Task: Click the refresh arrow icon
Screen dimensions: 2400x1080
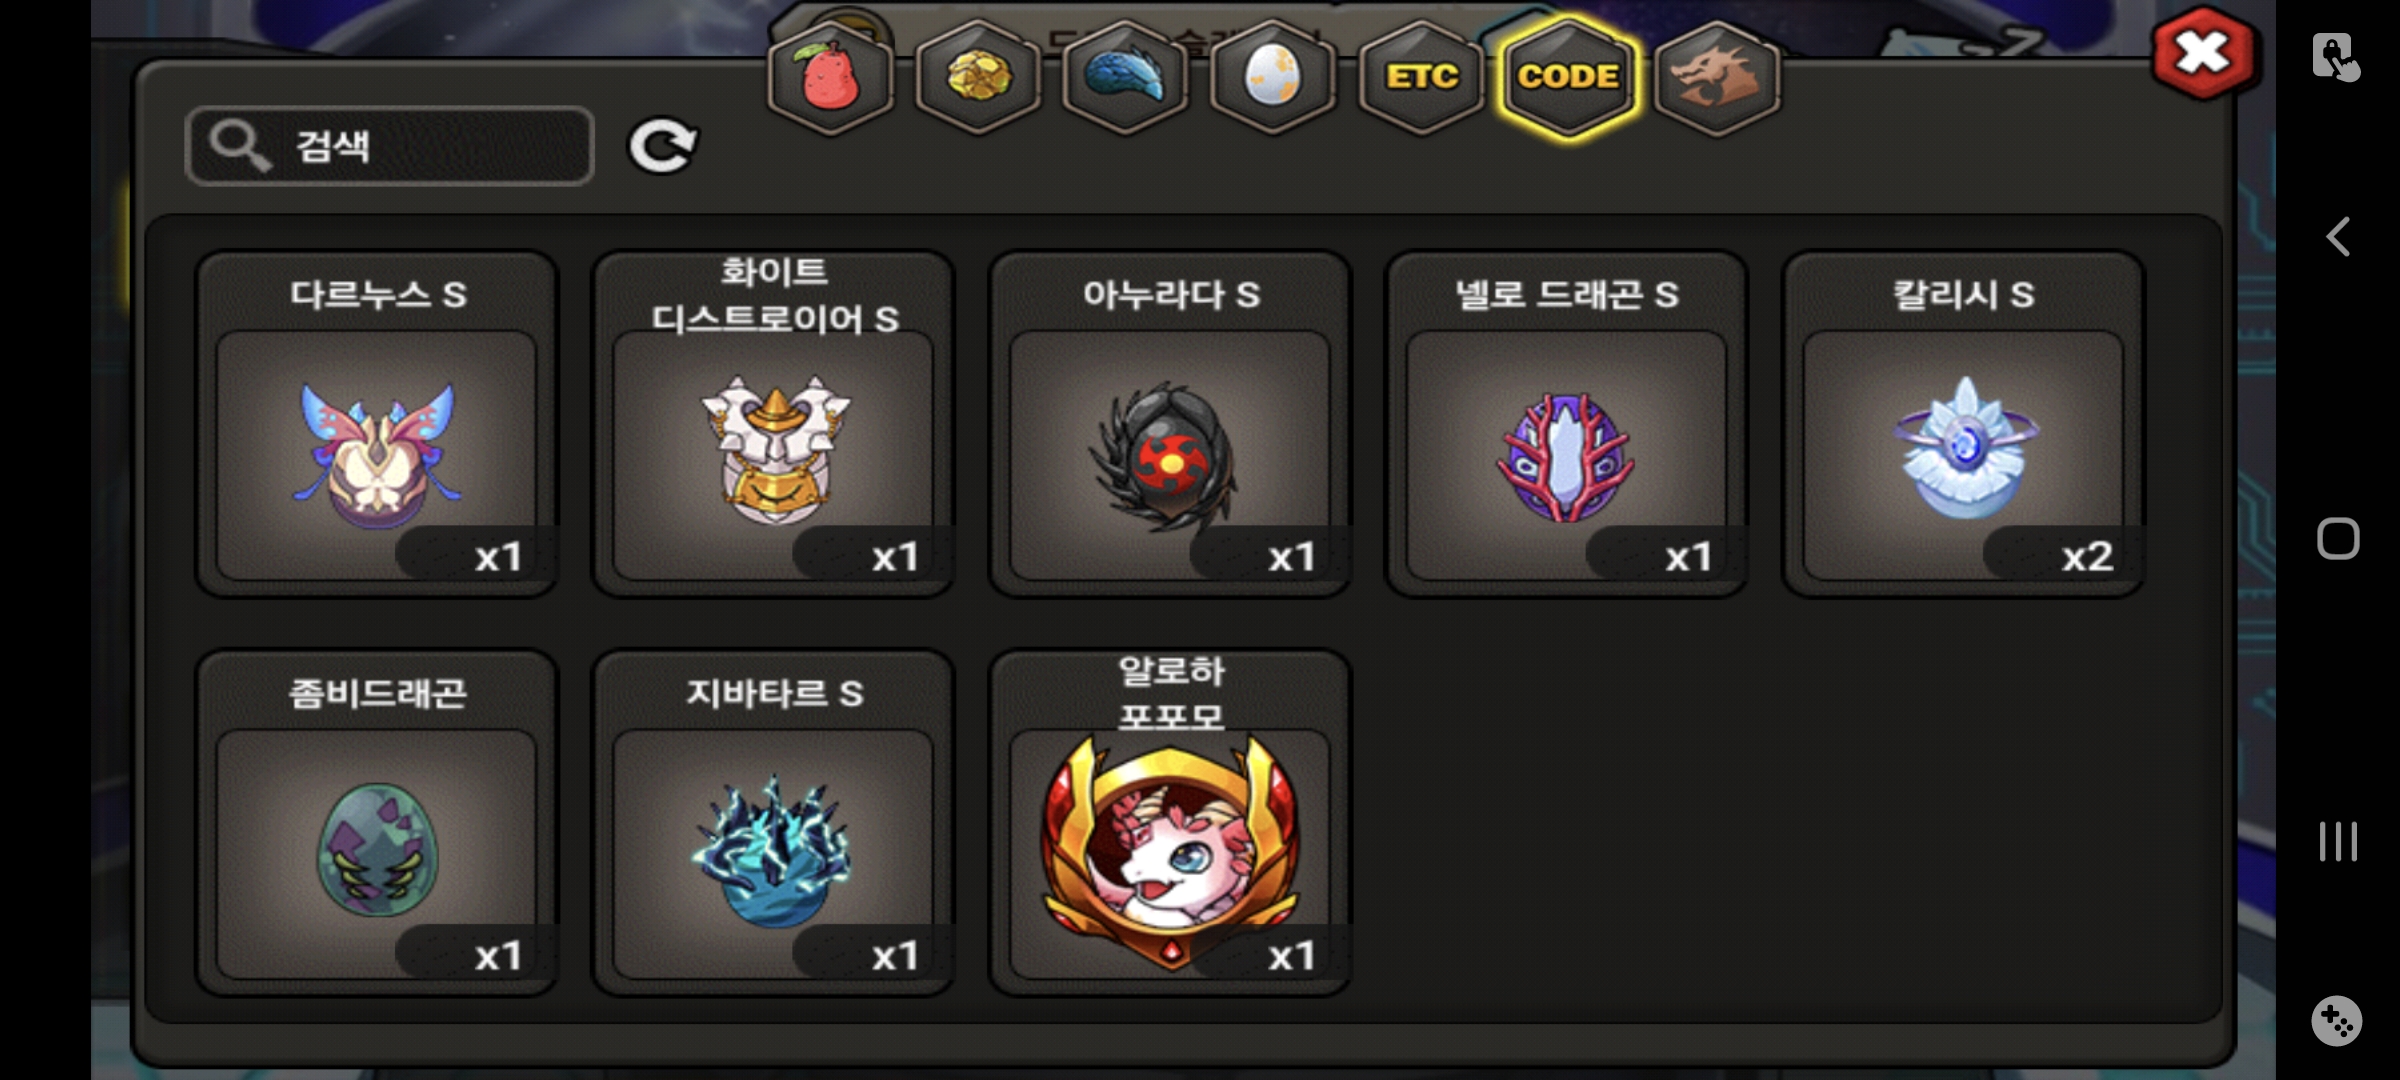Action: point(663,146)
